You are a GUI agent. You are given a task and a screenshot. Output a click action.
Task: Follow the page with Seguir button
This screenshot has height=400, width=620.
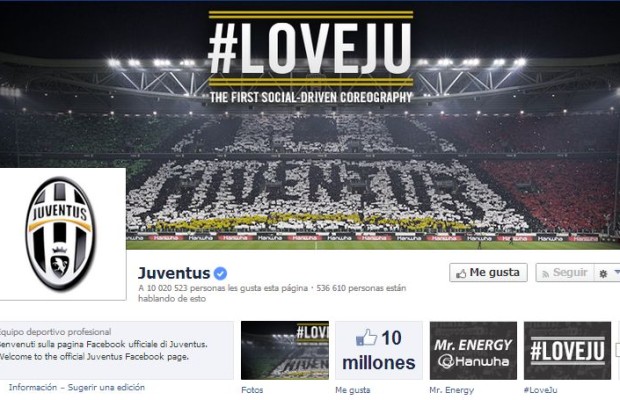[565, 273]
